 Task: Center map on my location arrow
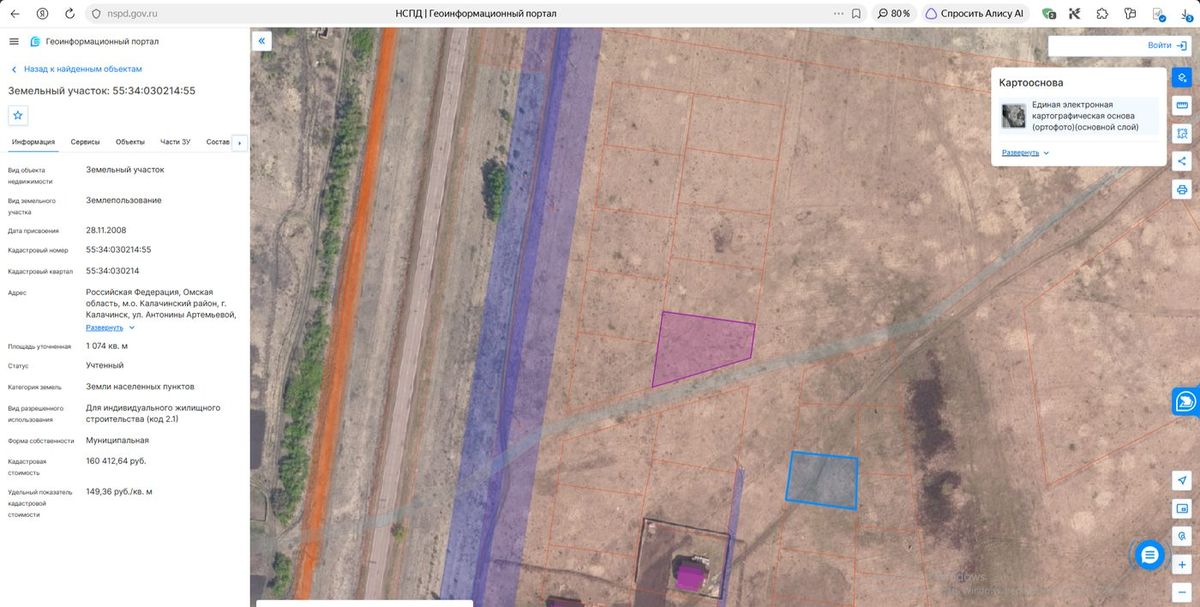1182,481
